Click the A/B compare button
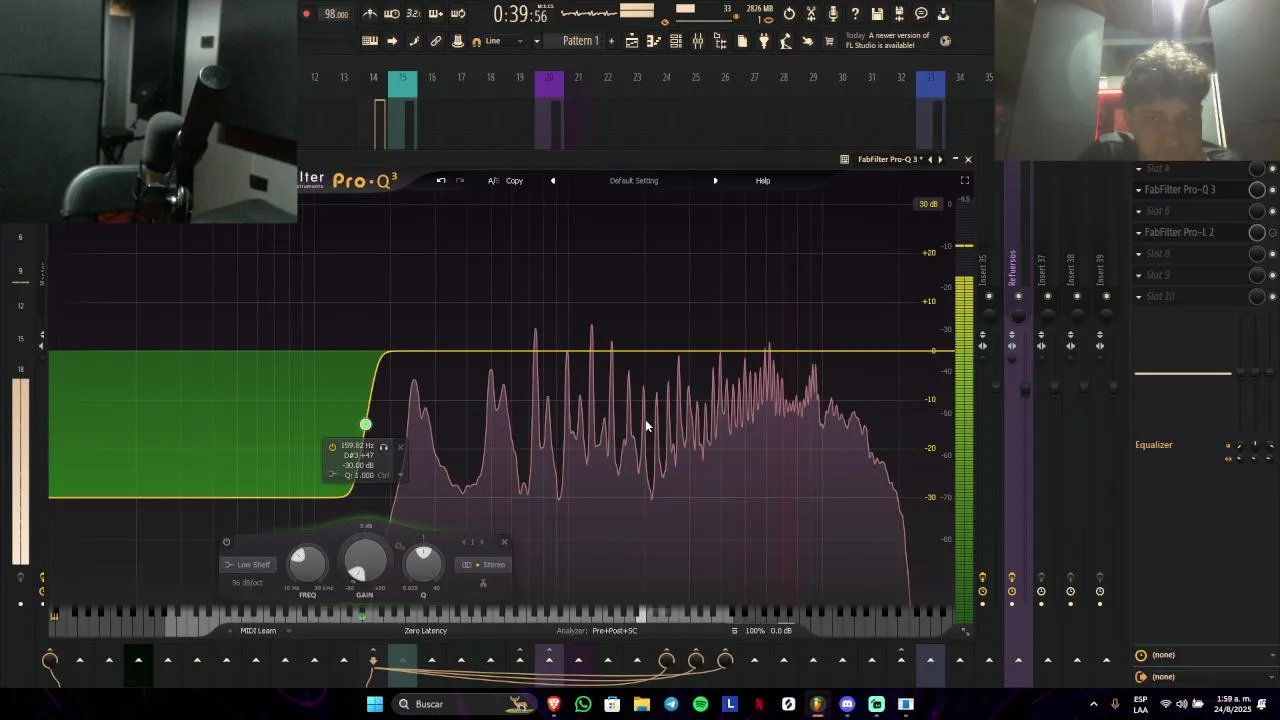This screenshot has width=1280, height=720. 493,181
